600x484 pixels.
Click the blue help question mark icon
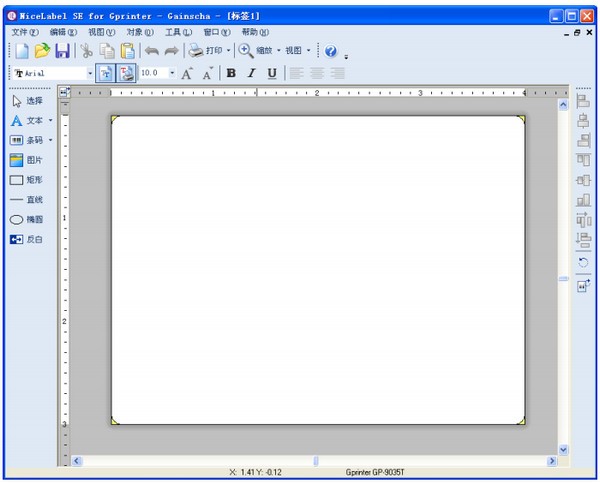(331, 51)
